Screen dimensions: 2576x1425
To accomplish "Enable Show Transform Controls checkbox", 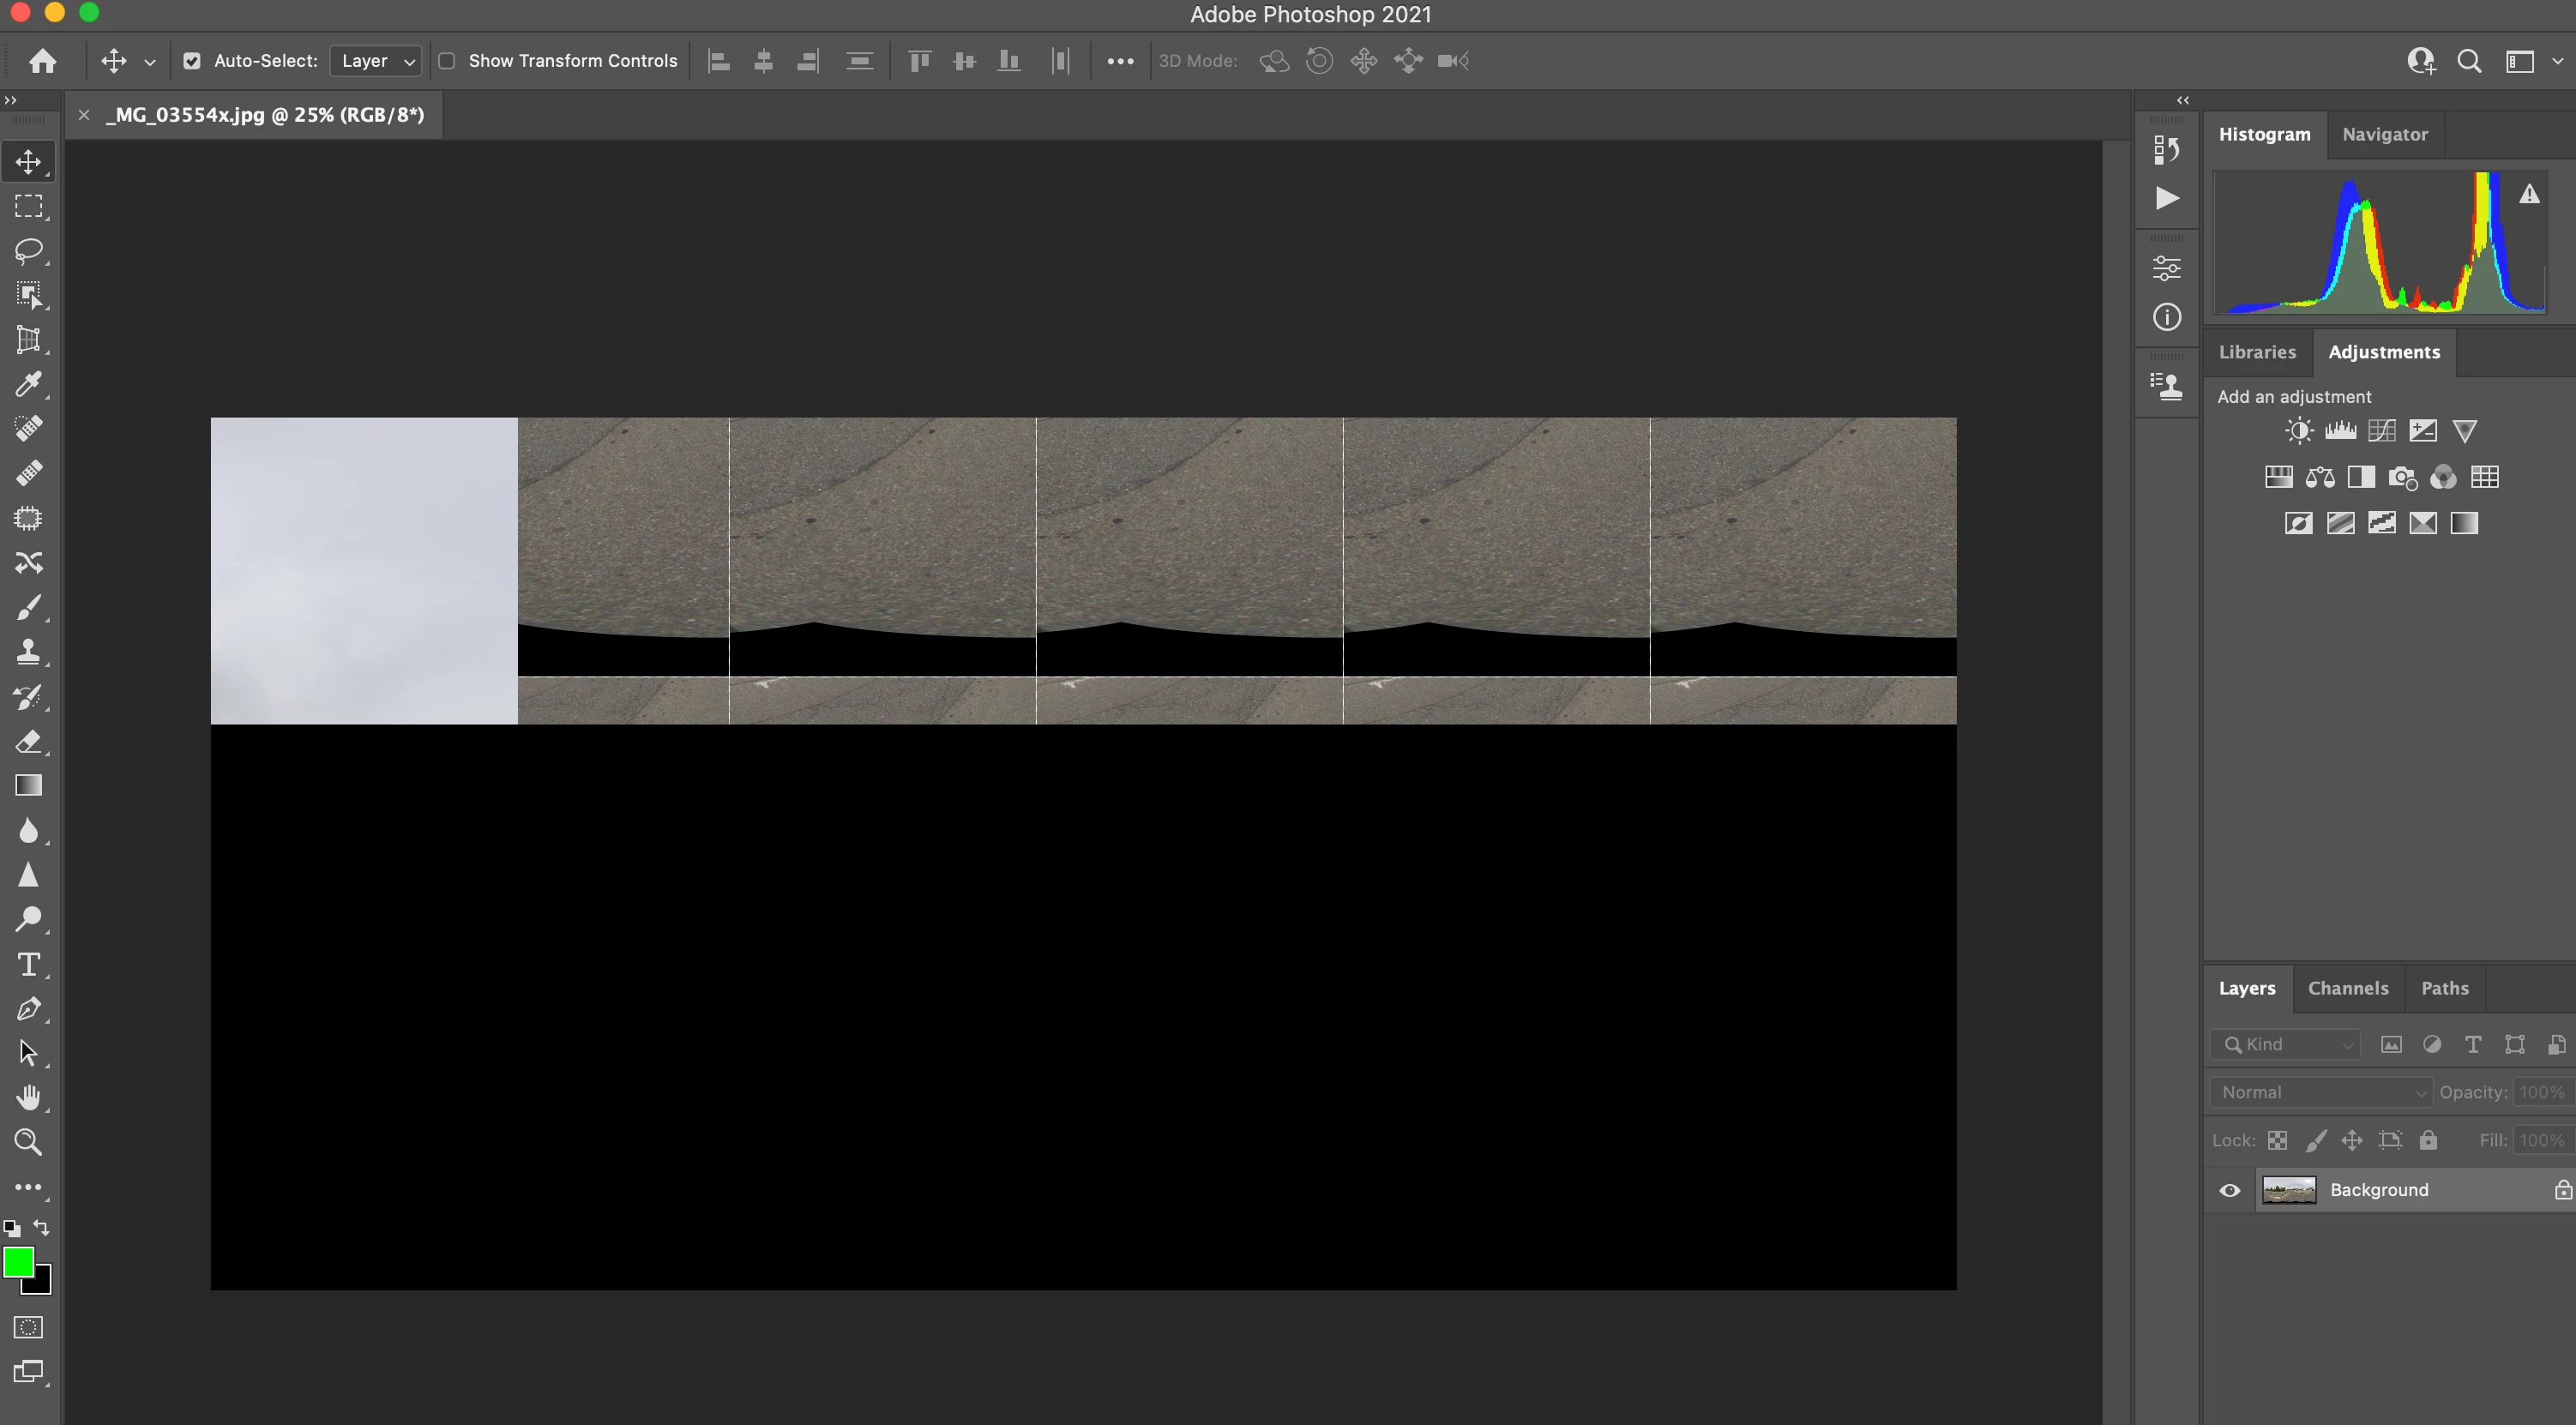I will 447,61.
